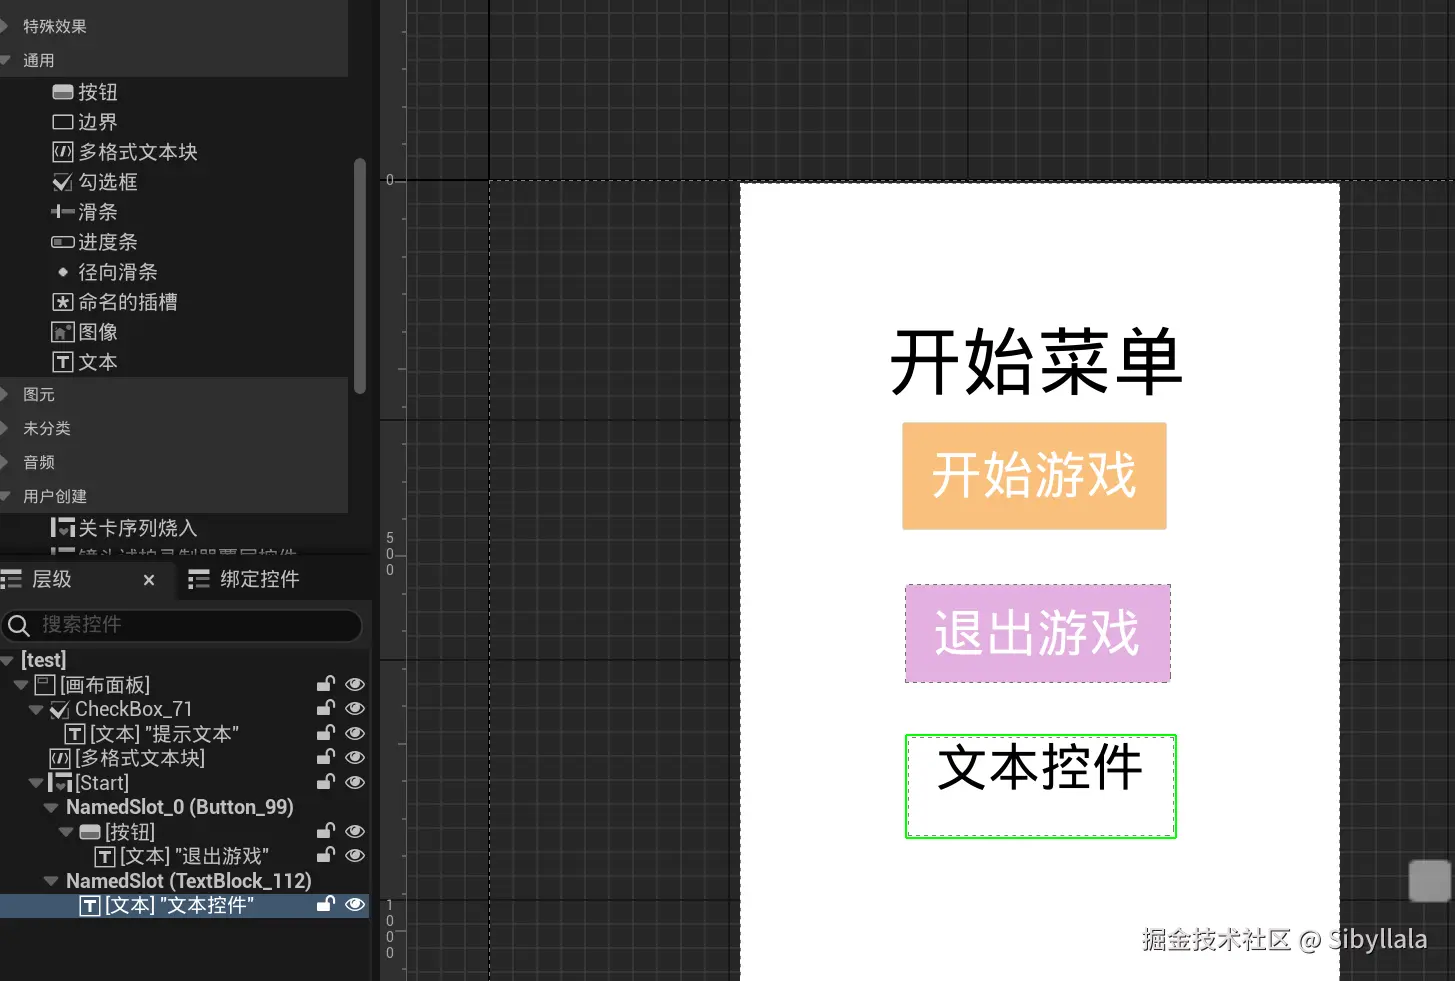
Task: Collapse the NamedSlot_0 (Button_99) tree node
Action: (x=51, y=807)
